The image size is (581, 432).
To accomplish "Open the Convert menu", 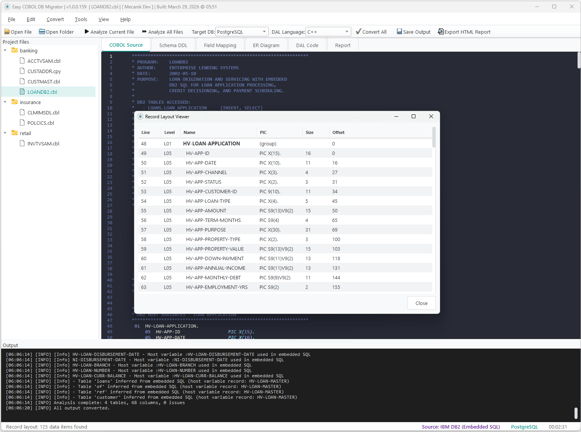I will (x=55, y=19).
